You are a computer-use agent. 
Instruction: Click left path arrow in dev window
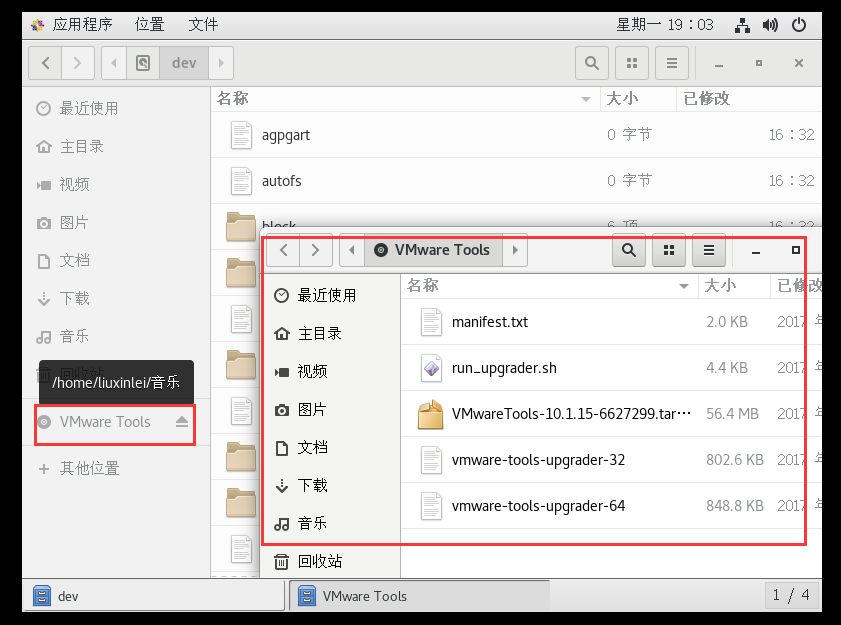point(114,63)
